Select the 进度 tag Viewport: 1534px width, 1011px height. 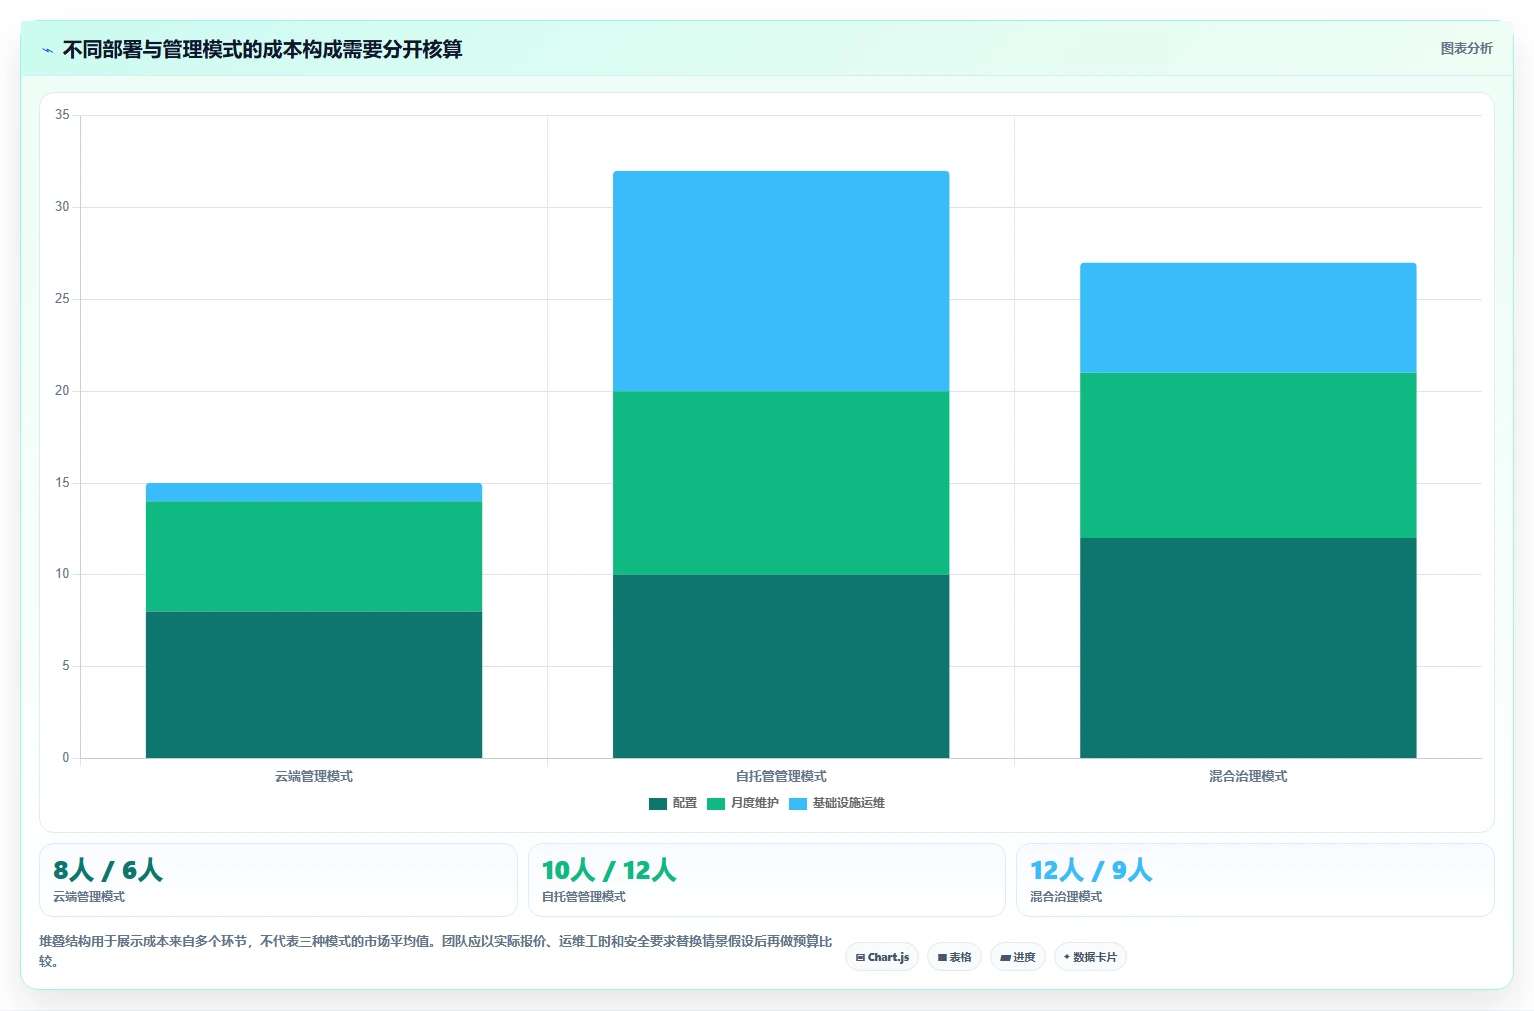(x=1018, y=957)
